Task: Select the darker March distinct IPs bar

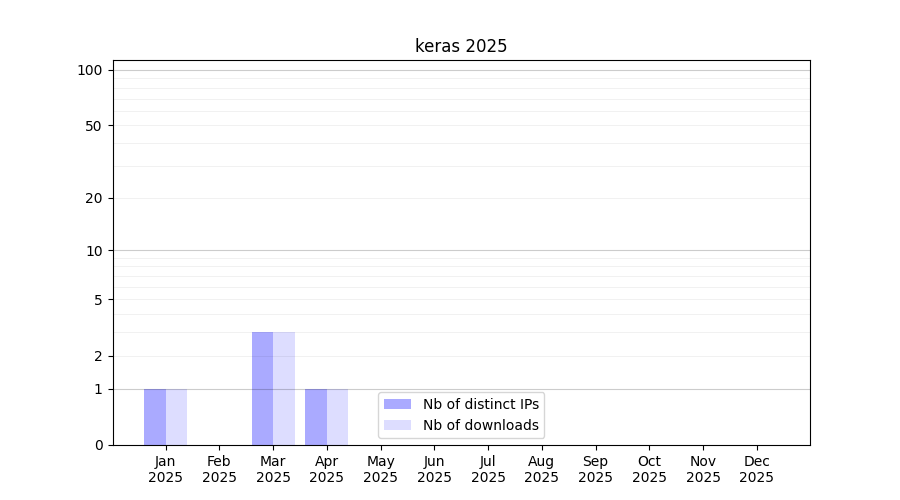Action: [x=262, y=388]
